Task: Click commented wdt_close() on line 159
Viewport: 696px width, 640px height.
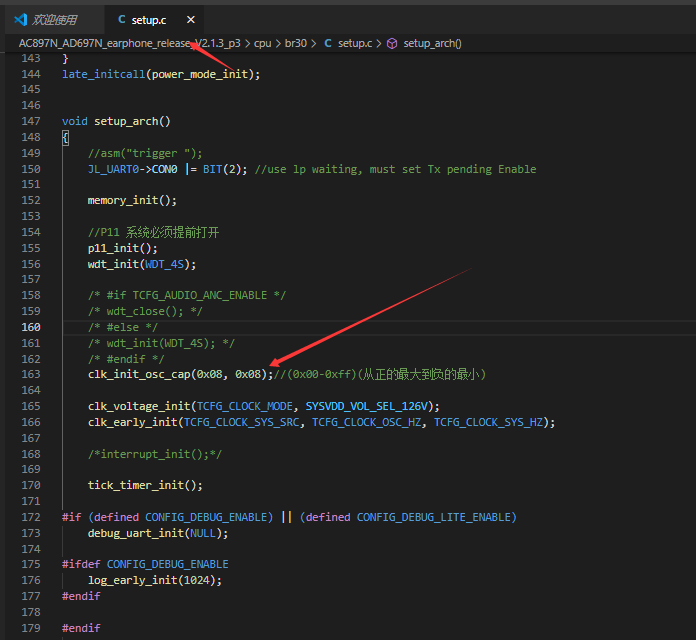Action: pyautogui.click(x=145, y=311)
